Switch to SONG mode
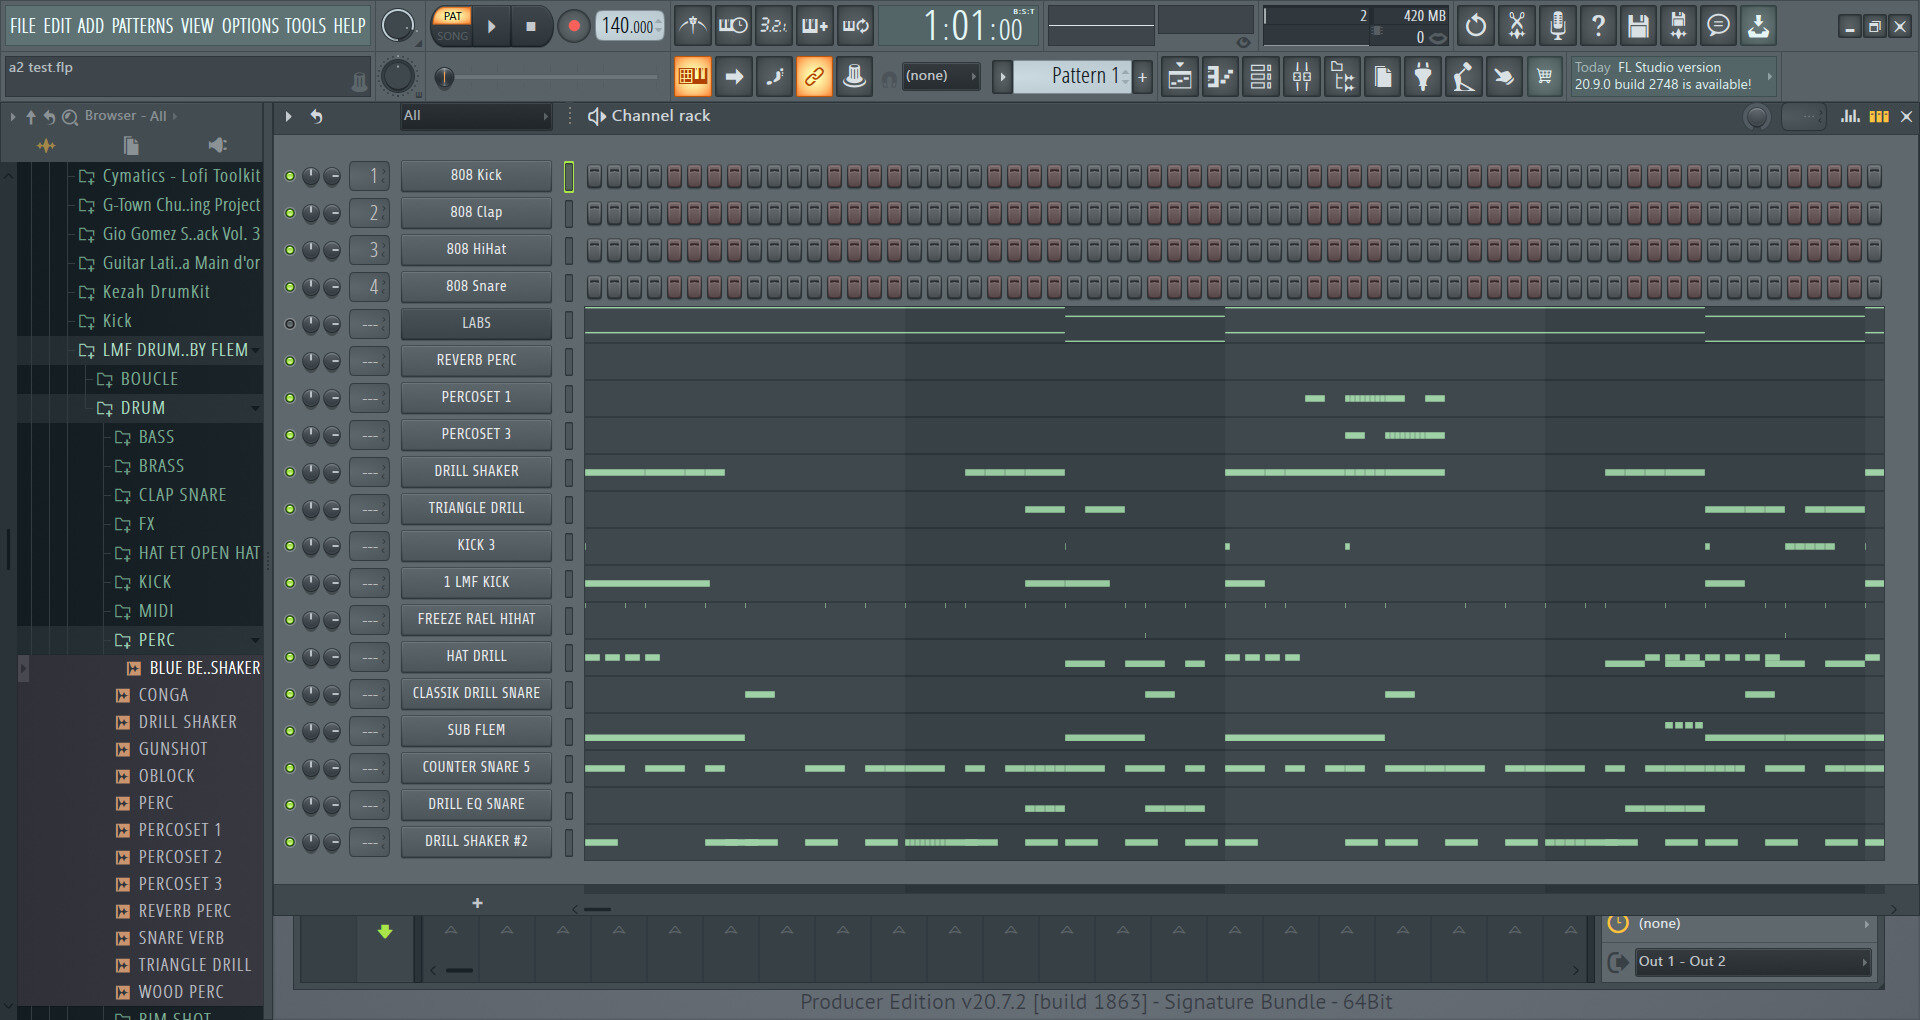 [x=452, y=36]
